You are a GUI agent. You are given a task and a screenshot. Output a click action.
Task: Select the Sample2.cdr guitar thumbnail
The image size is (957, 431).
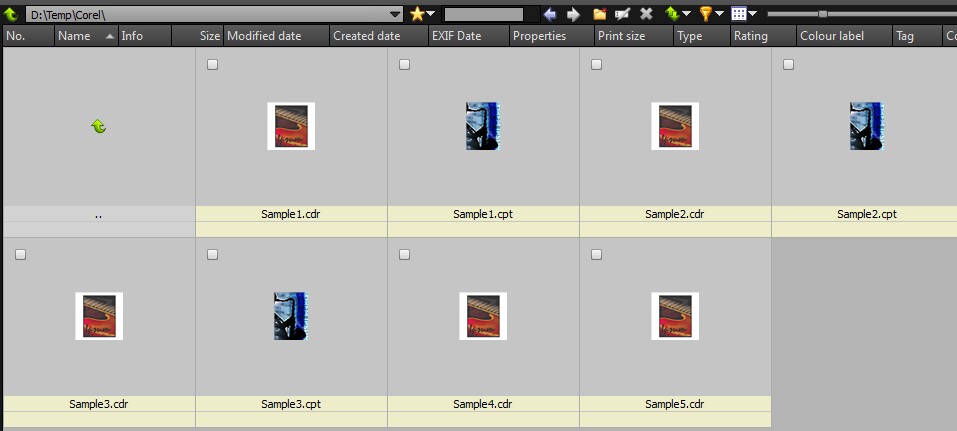pos(675,126)
